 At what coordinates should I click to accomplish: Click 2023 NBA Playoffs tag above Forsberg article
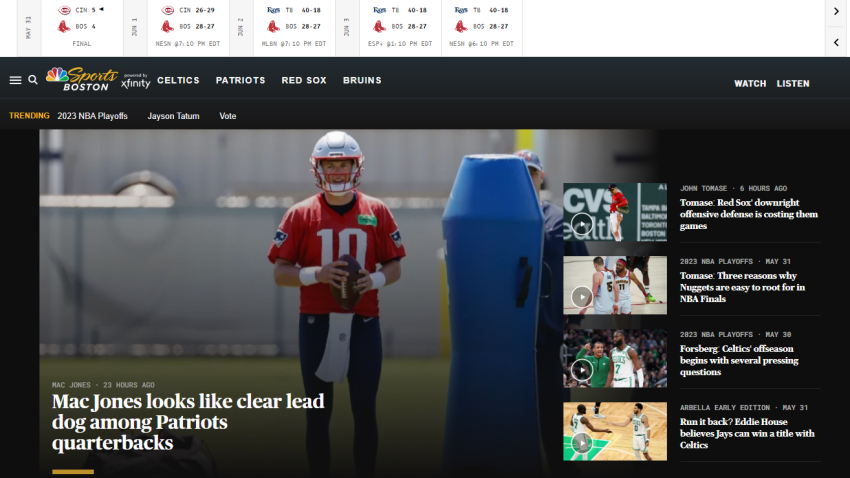(716, 334)
